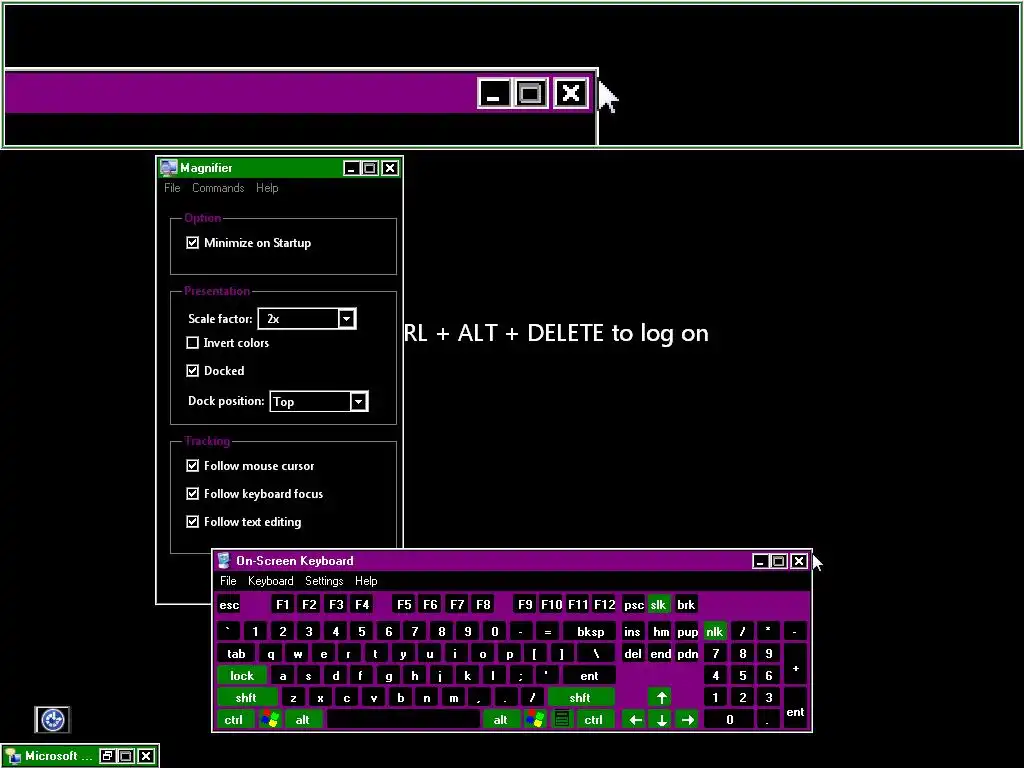Click the psc key
The height and width of the screenshot is (768, 1024).
point(633,605)
